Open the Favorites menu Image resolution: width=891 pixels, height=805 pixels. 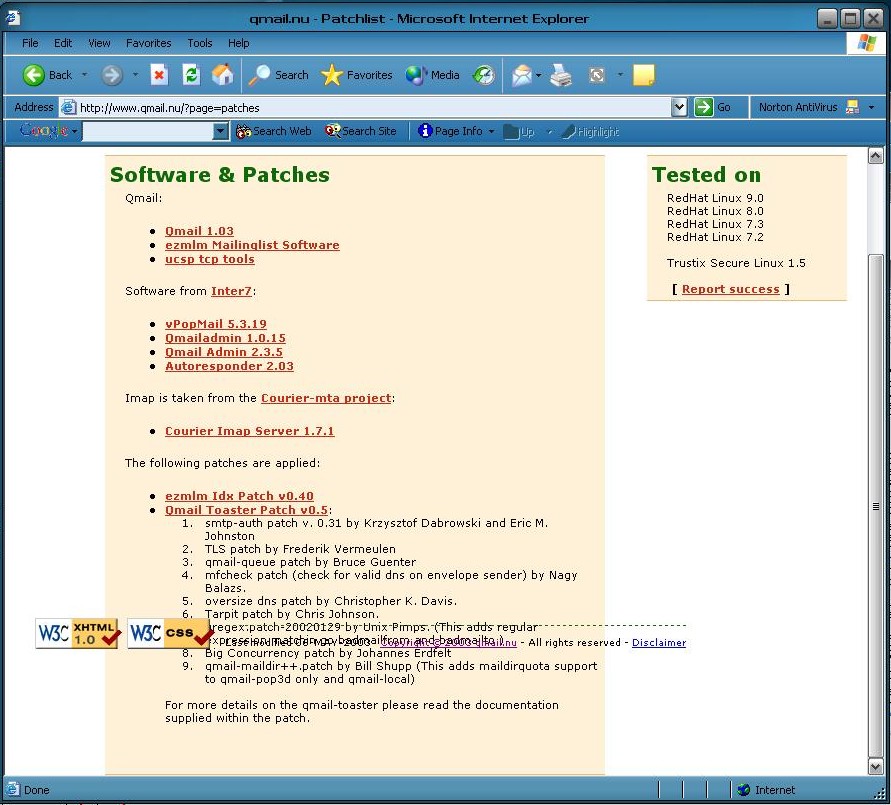coord(148,43)
